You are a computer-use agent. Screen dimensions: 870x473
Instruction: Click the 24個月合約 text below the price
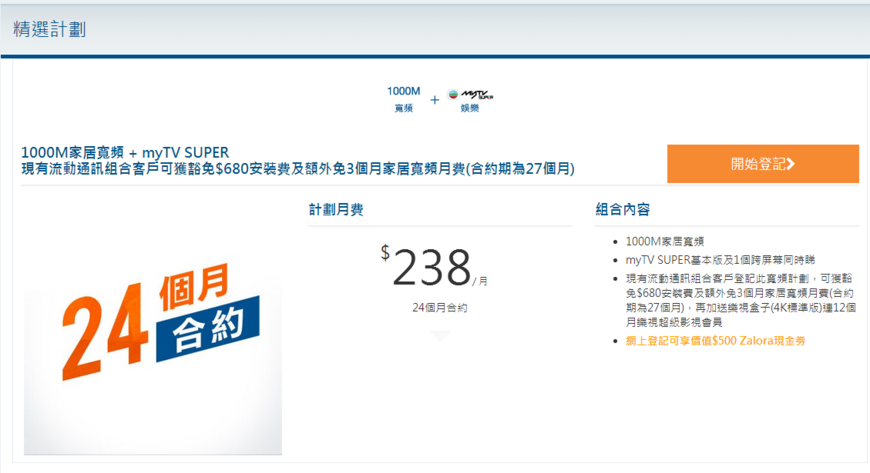(x=439, y=308)
